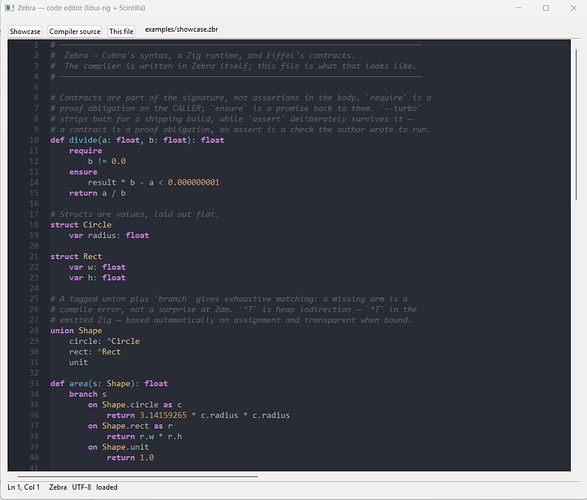This screenshot has width=587, height=500.
Task: Open the Compiler source file
Action: (75, 31)
